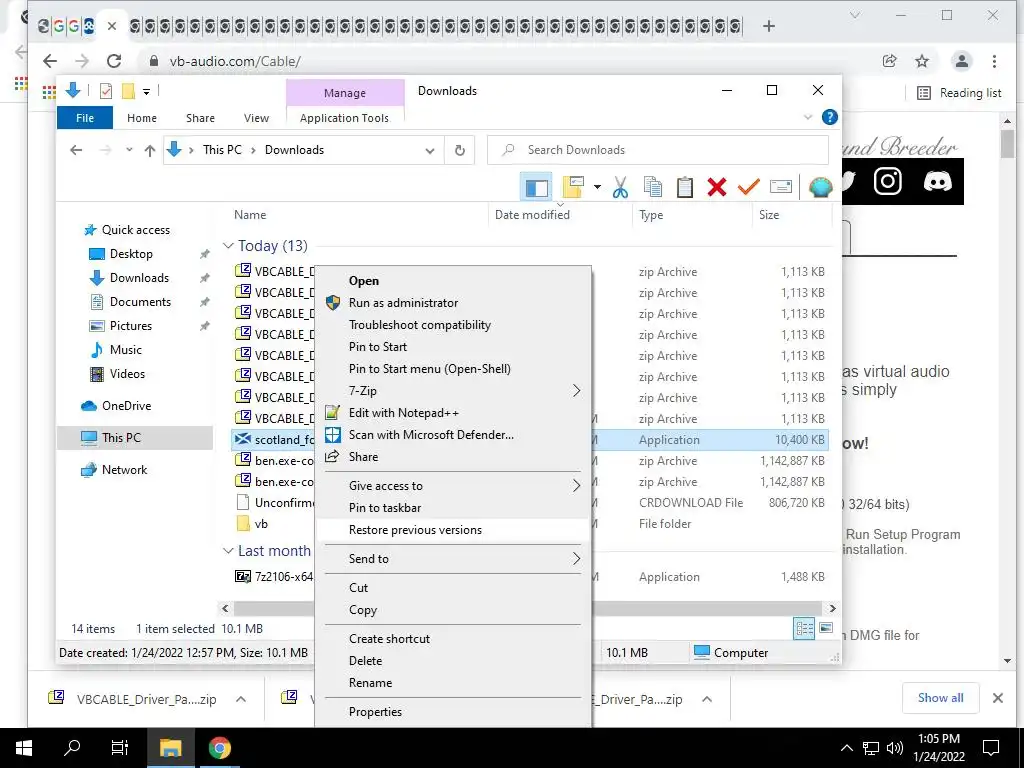Choose Rename in the context menu

coord(453,683)
